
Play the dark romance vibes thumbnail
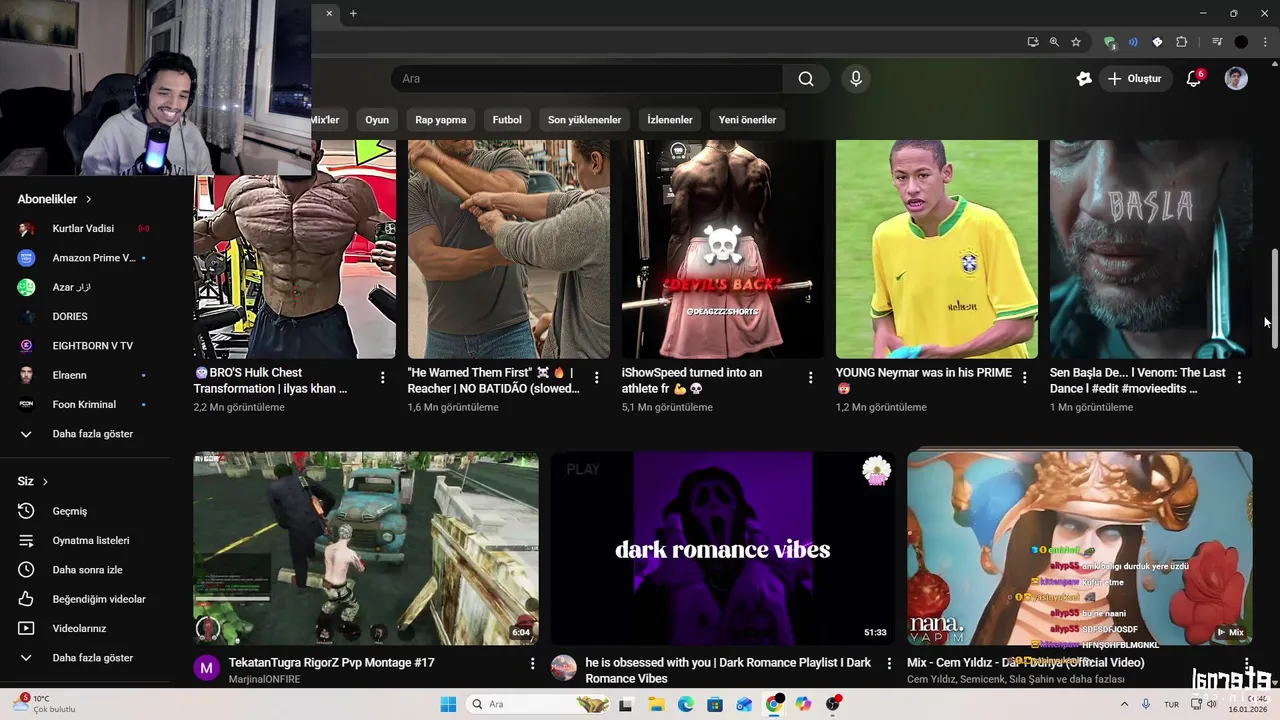723,548
